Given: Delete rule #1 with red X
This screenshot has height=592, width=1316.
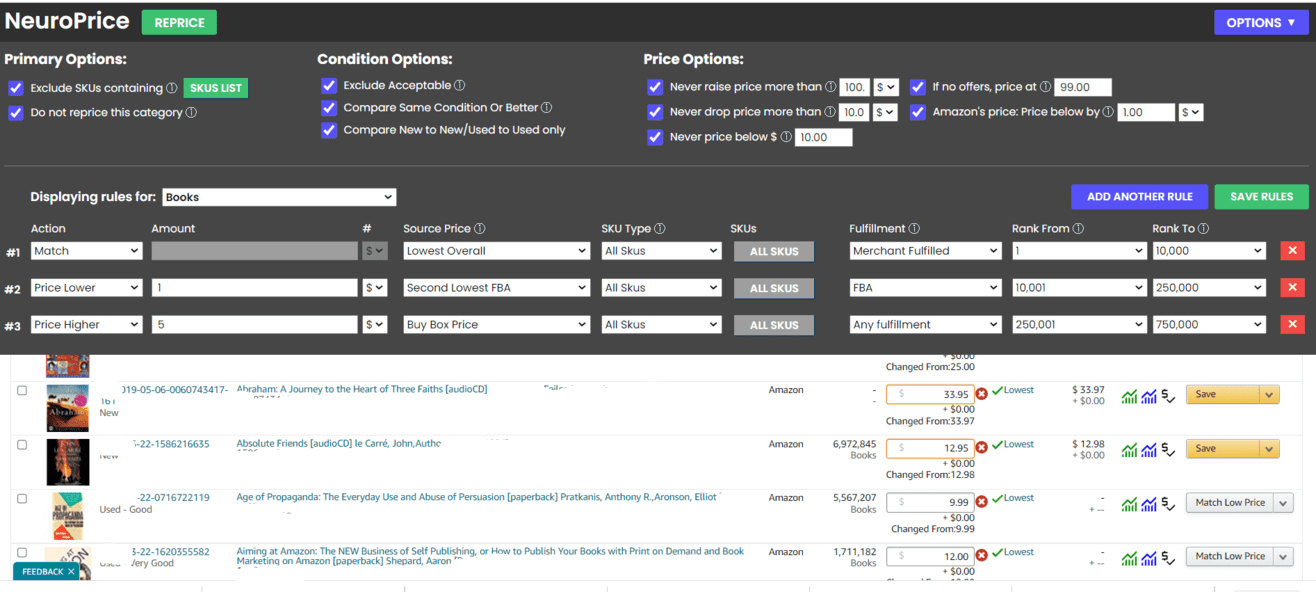Looking at the screenshot, I should pos(1292,251).
